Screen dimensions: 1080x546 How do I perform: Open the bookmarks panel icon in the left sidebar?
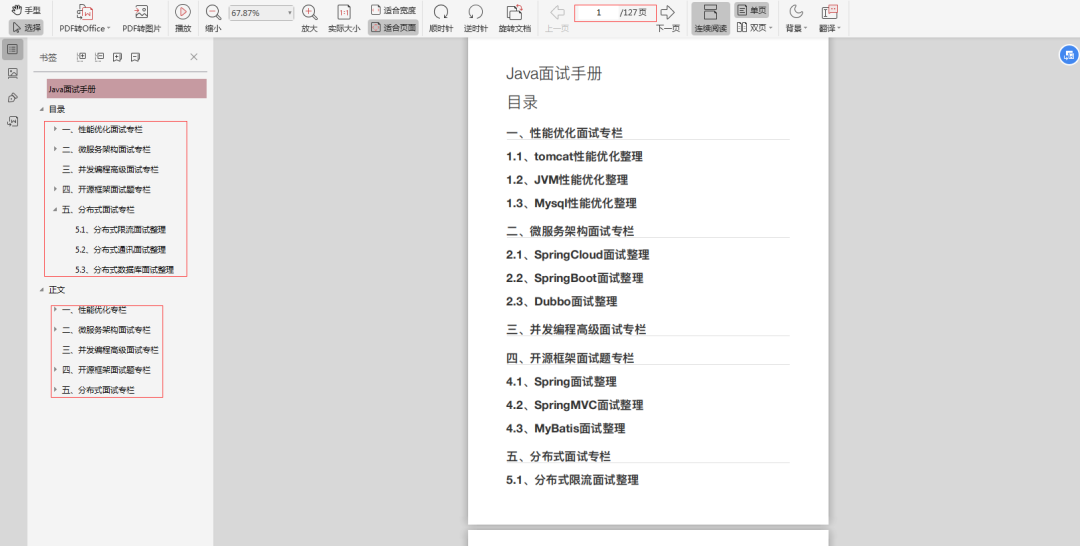(12, 49)
